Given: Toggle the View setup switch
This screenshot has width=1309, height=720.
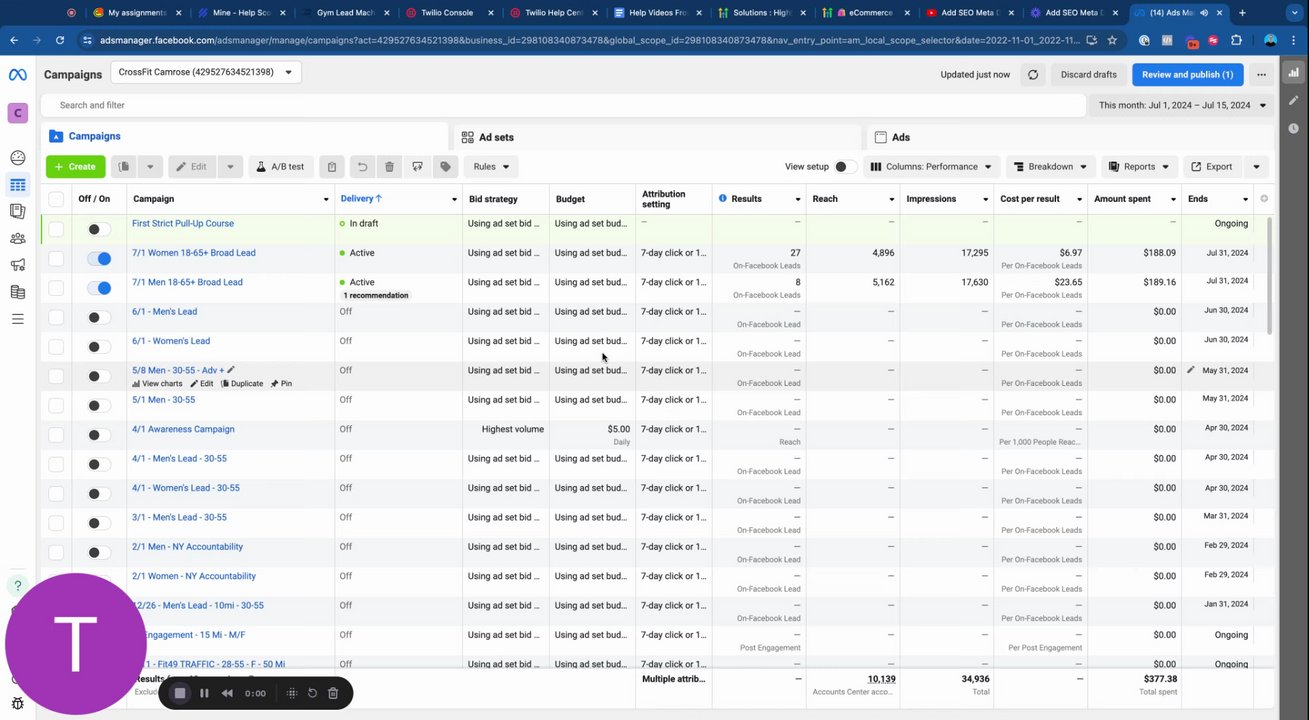Looking at the screenshot, I should pyautogui.click(x=846, y=167).
